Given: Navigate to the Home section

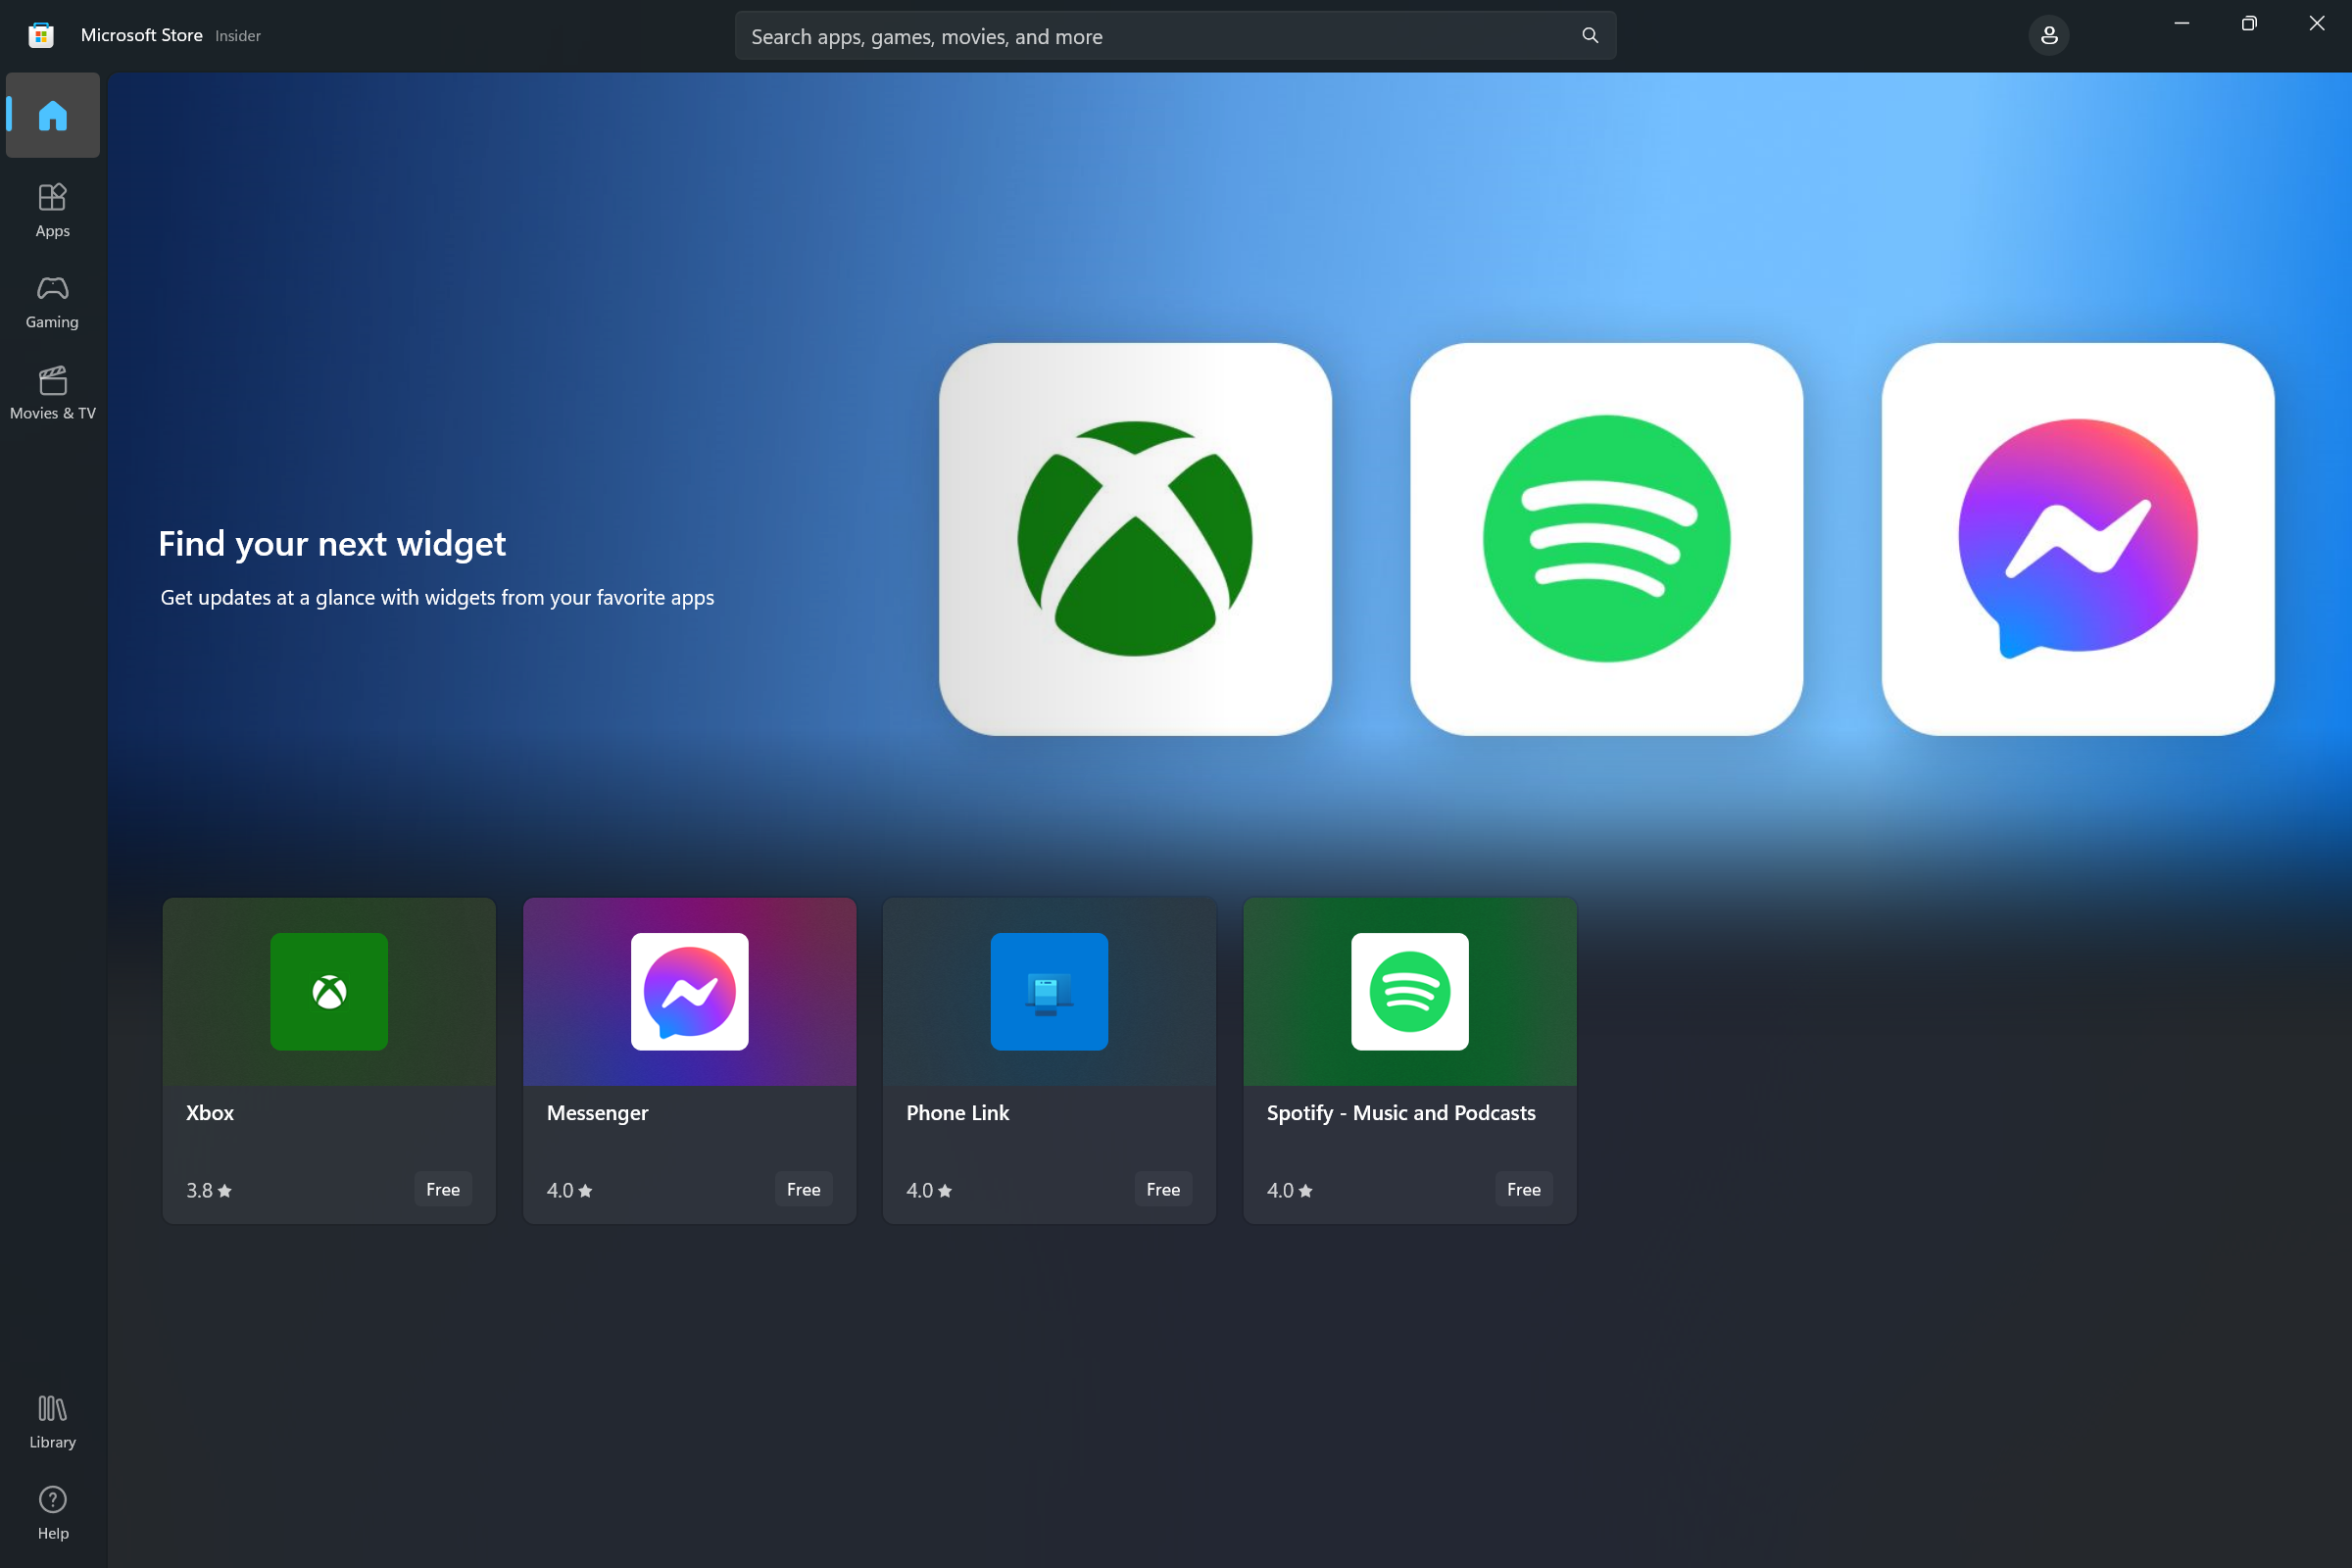Looking at the screenshot, I should click(53, 114).
